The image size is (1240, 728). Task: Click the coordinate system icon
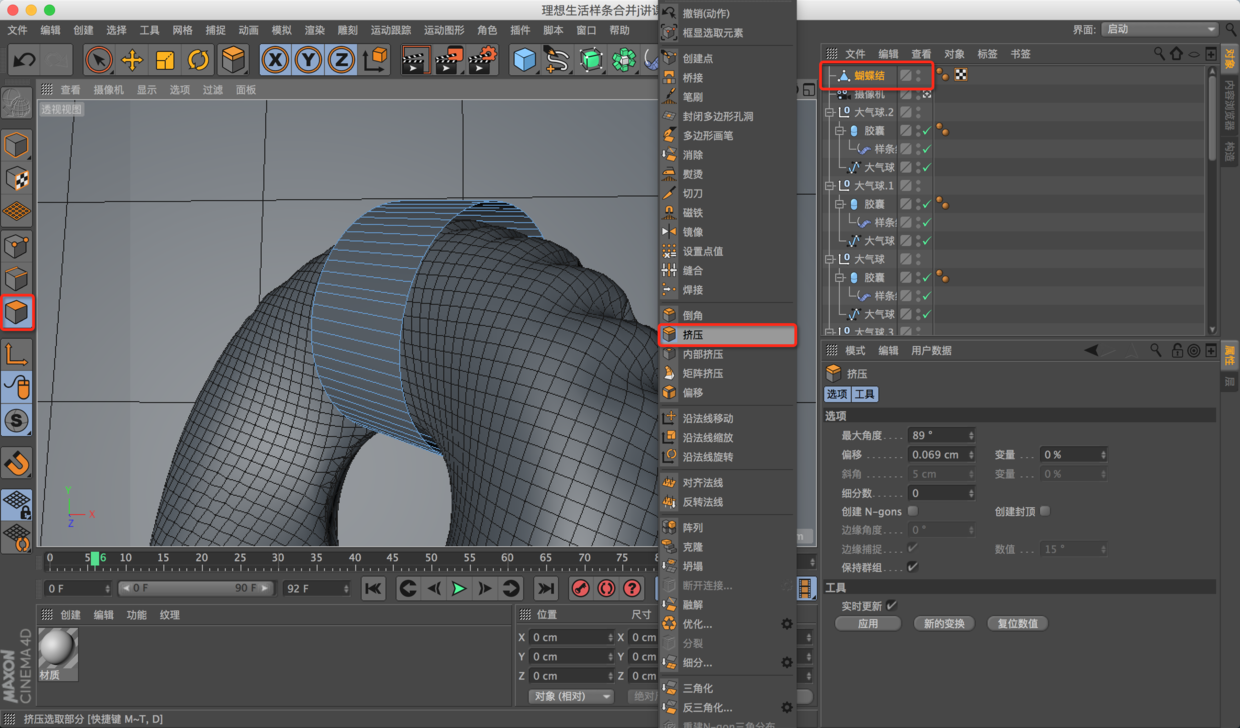(x=375, y=60)
